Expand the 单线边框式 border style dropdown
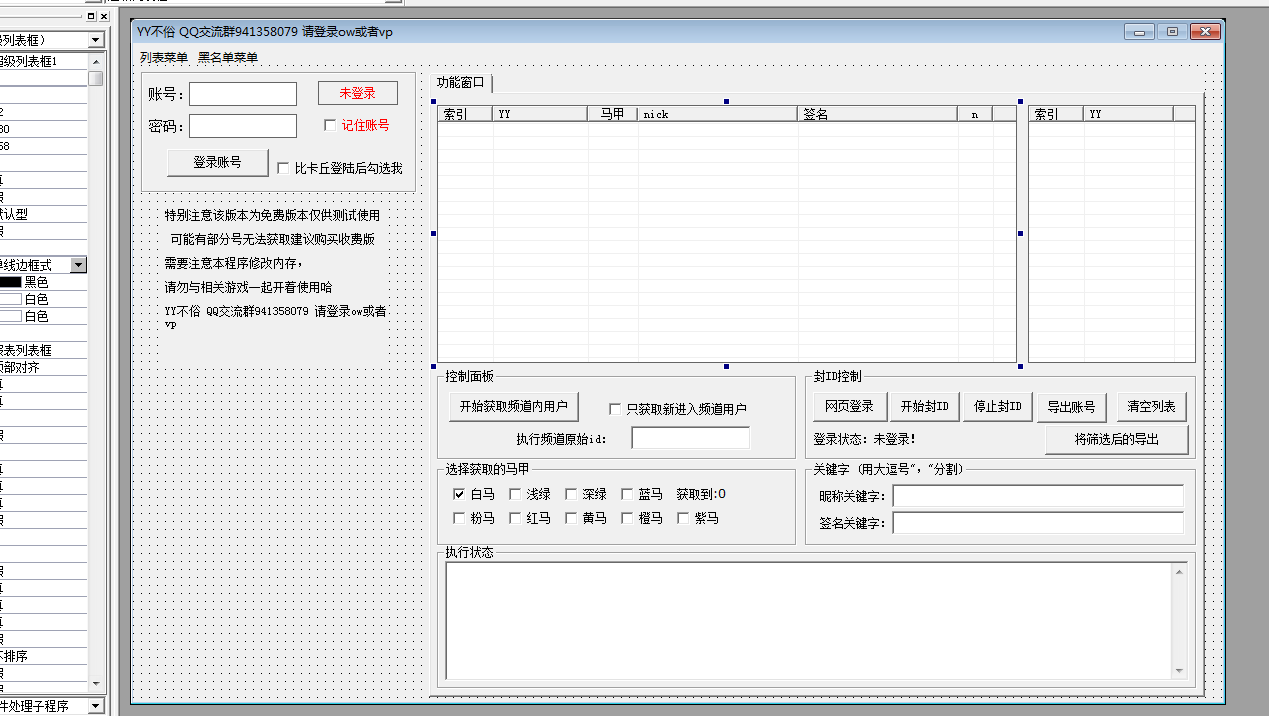This screenshot has width=1269, height=716. 78,265
